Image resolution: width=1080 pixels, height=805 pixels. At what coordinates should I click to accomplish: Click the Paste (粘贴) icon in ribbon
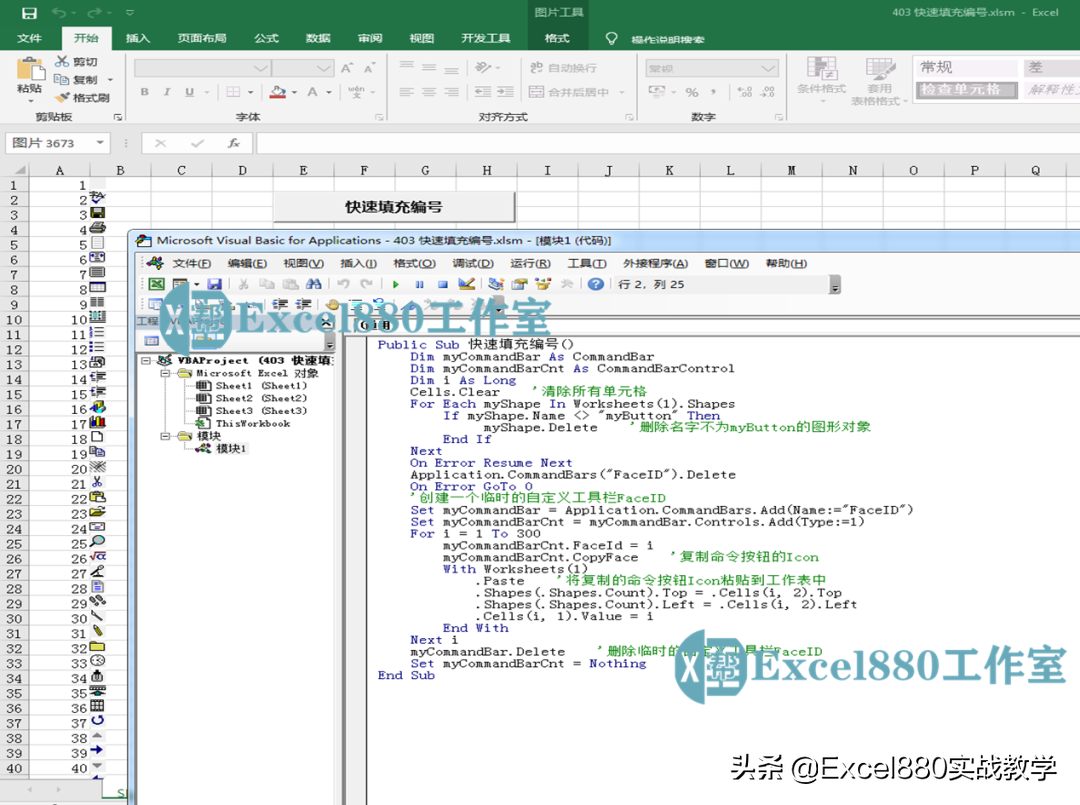tap(30, 69)
